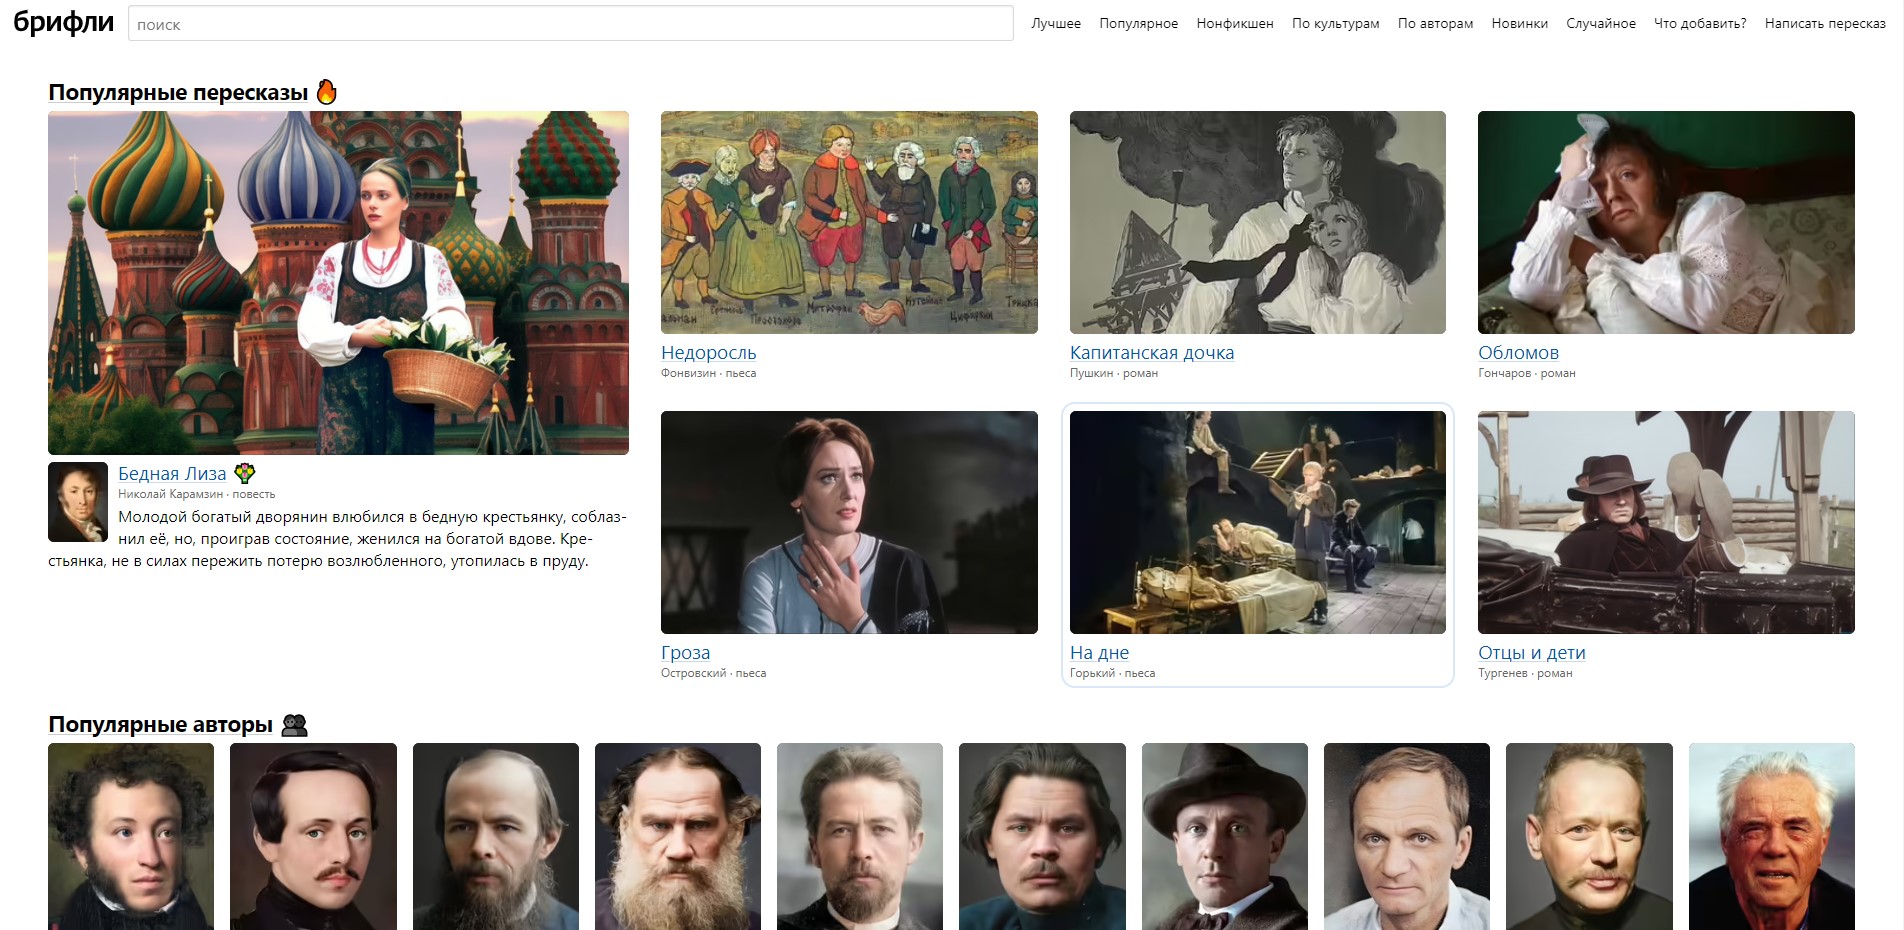Image resolution: width=1904 pixels, height=930 pixels.
Task: Open the ninth author portrait, balding man
Action: point(1589,836)
